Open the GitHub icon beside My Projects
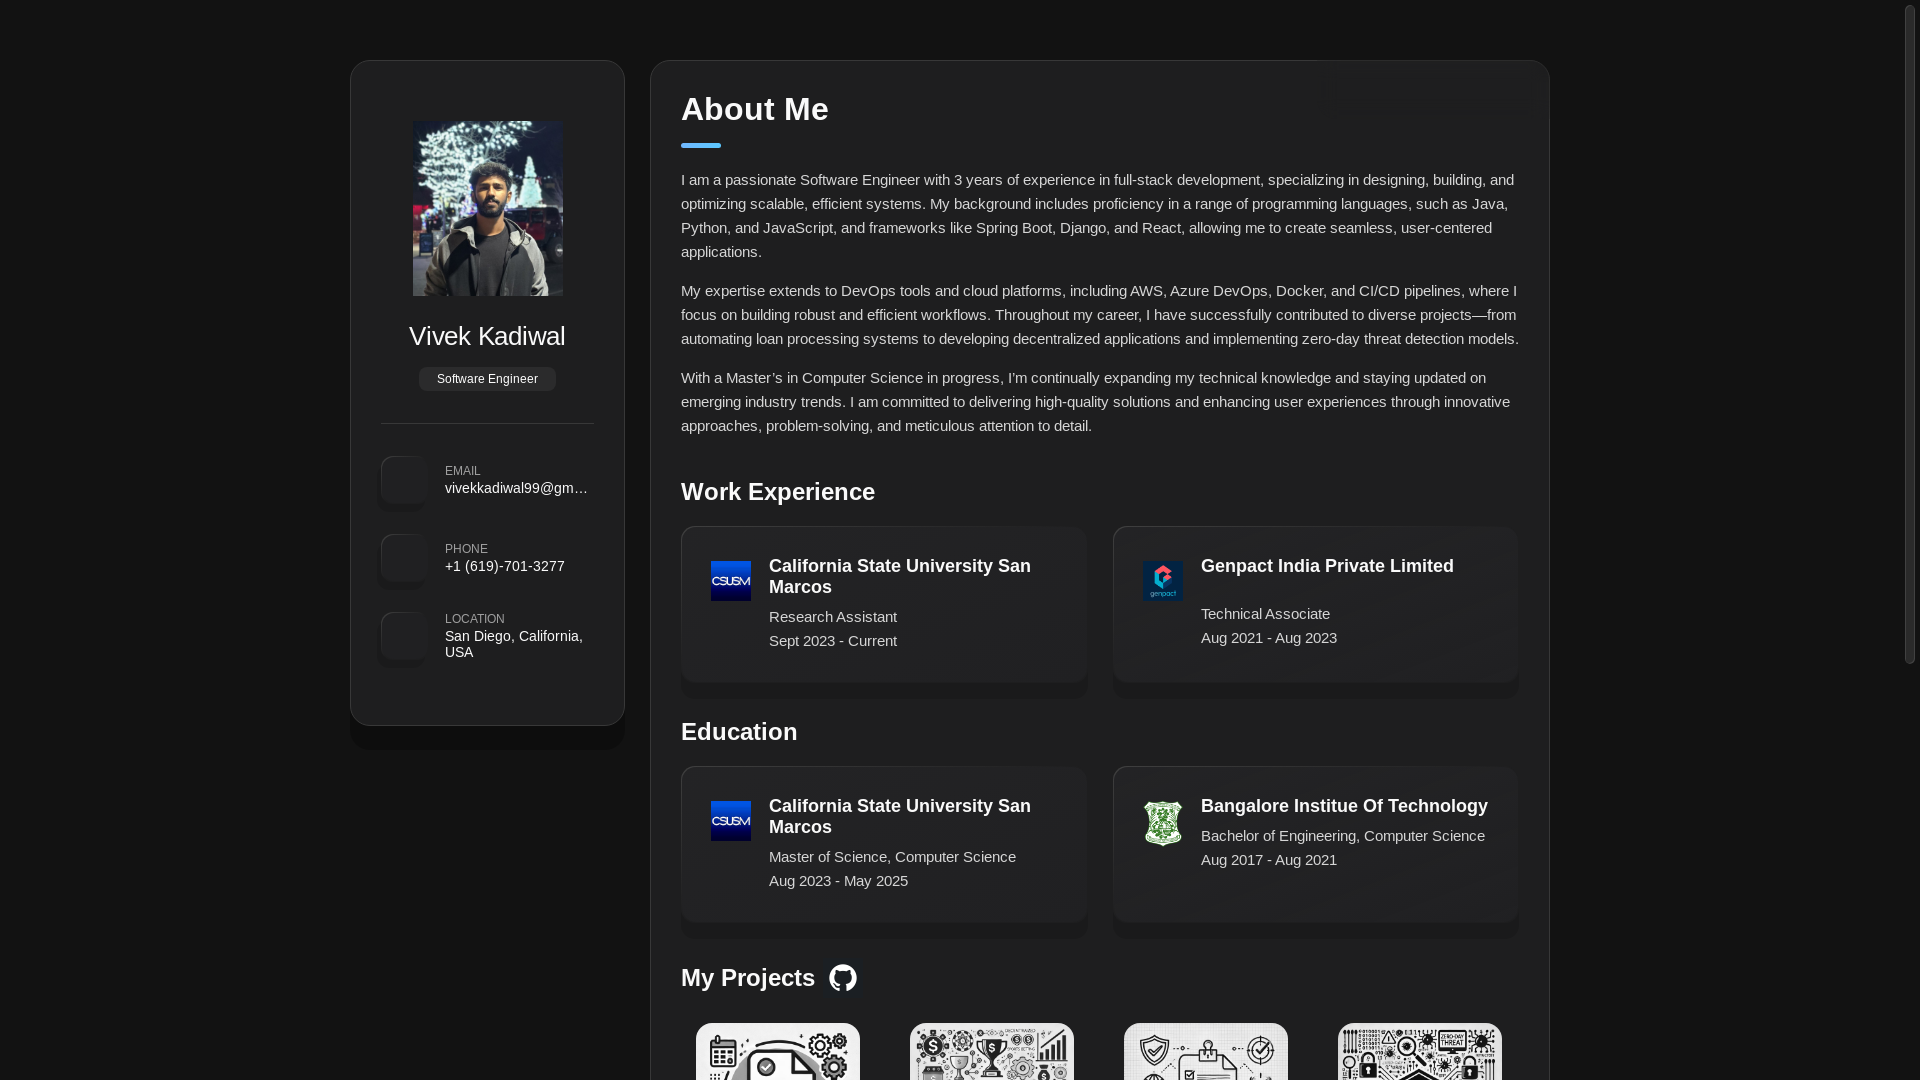 coord(843,978)
